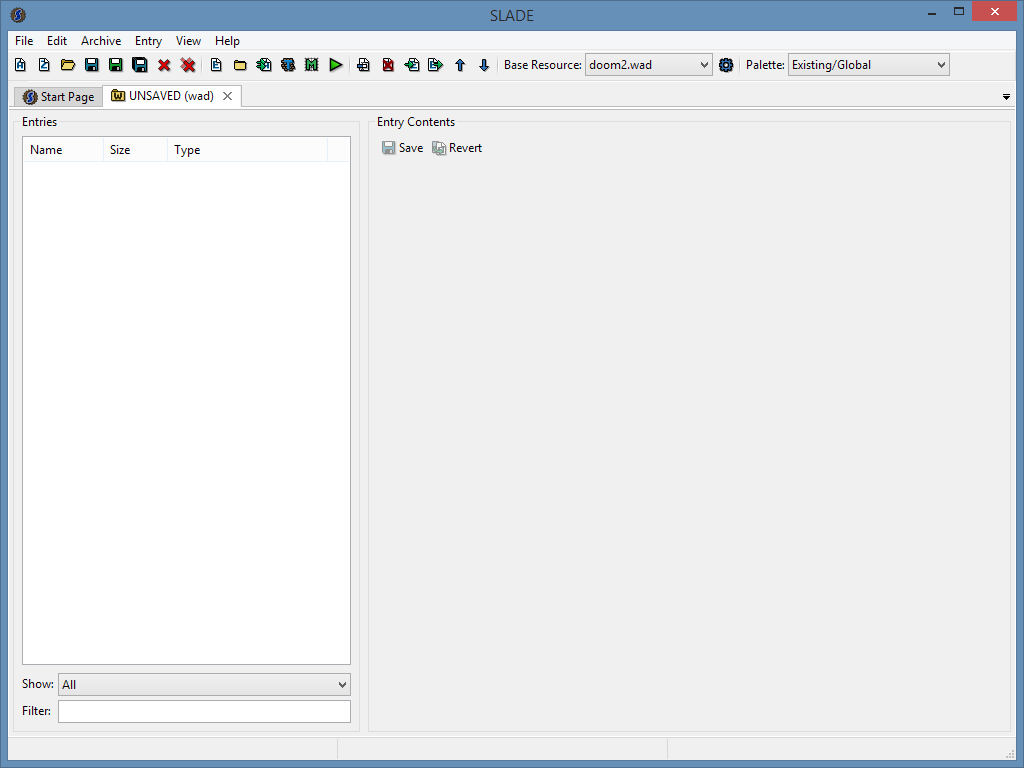Save the archive with the blue floppy icon

tap(91, 65)
